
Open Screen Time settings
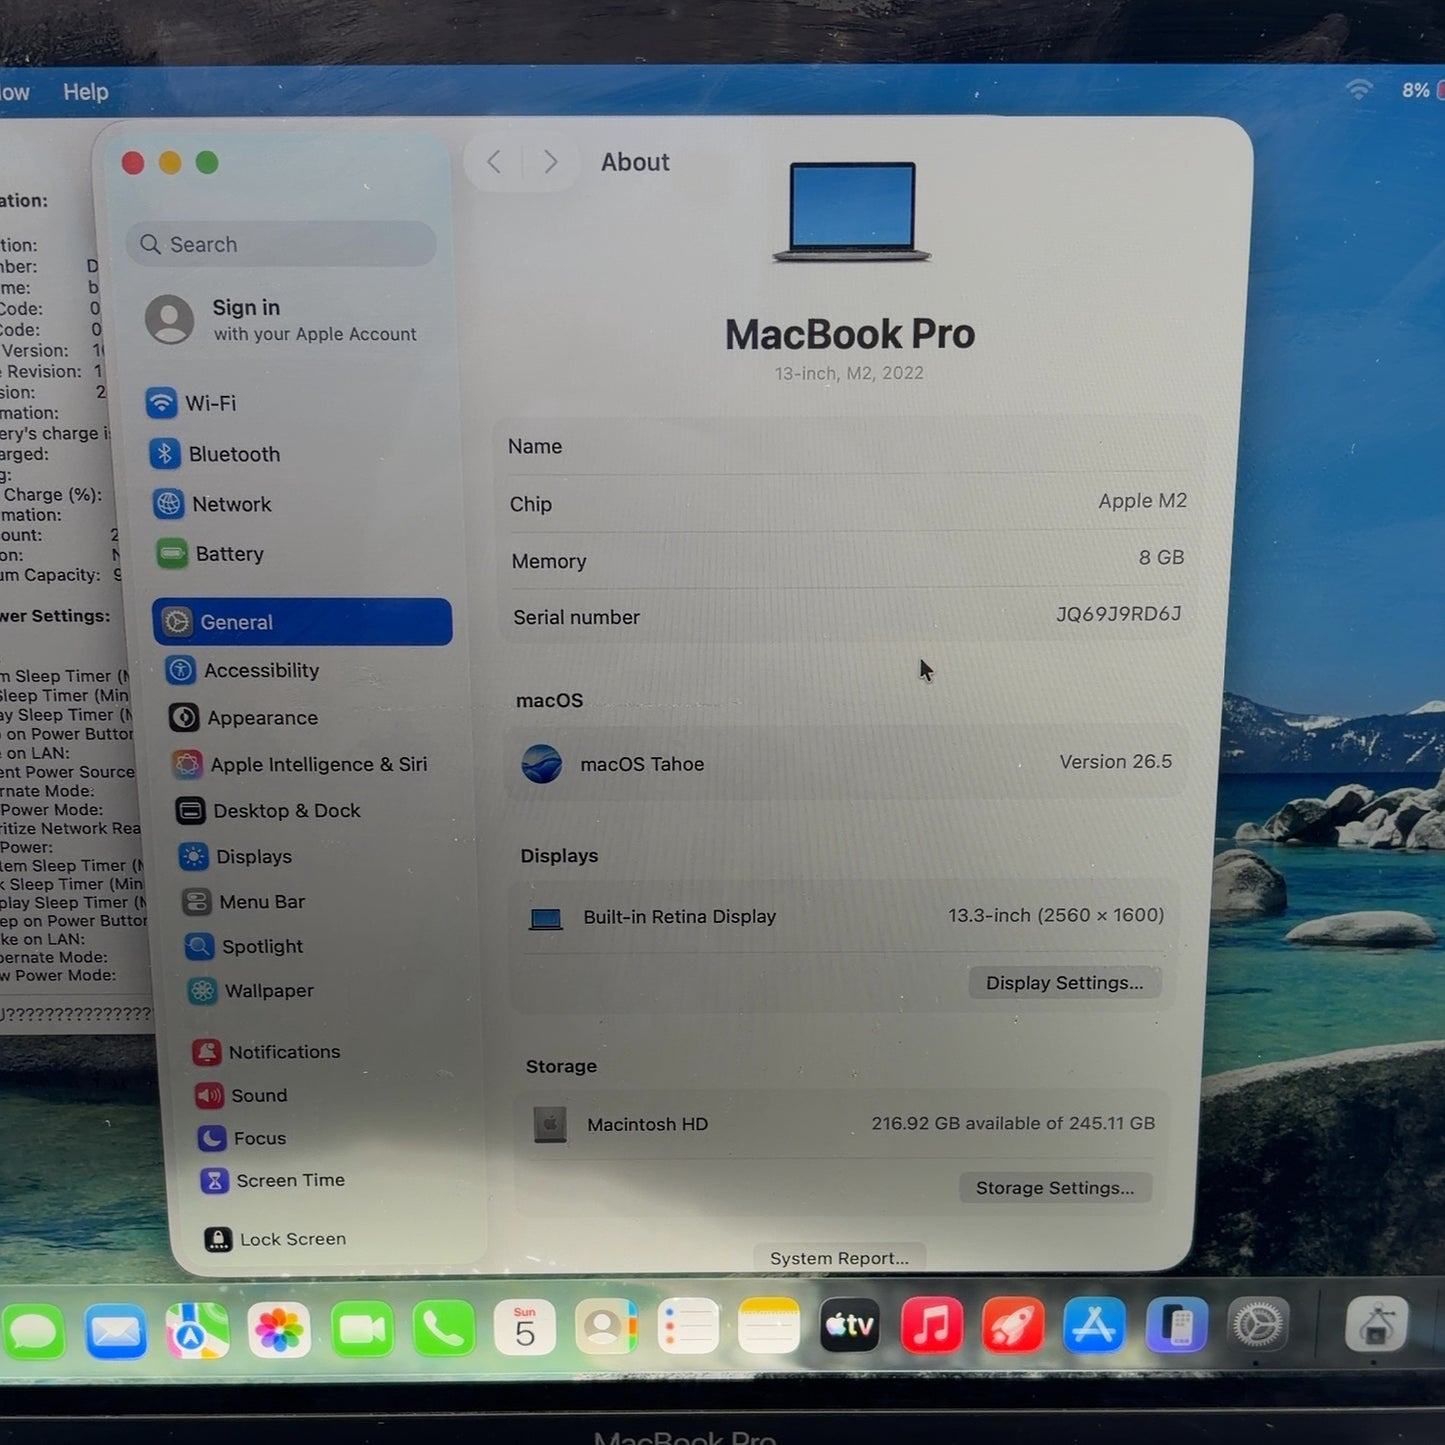[272, 1180]
